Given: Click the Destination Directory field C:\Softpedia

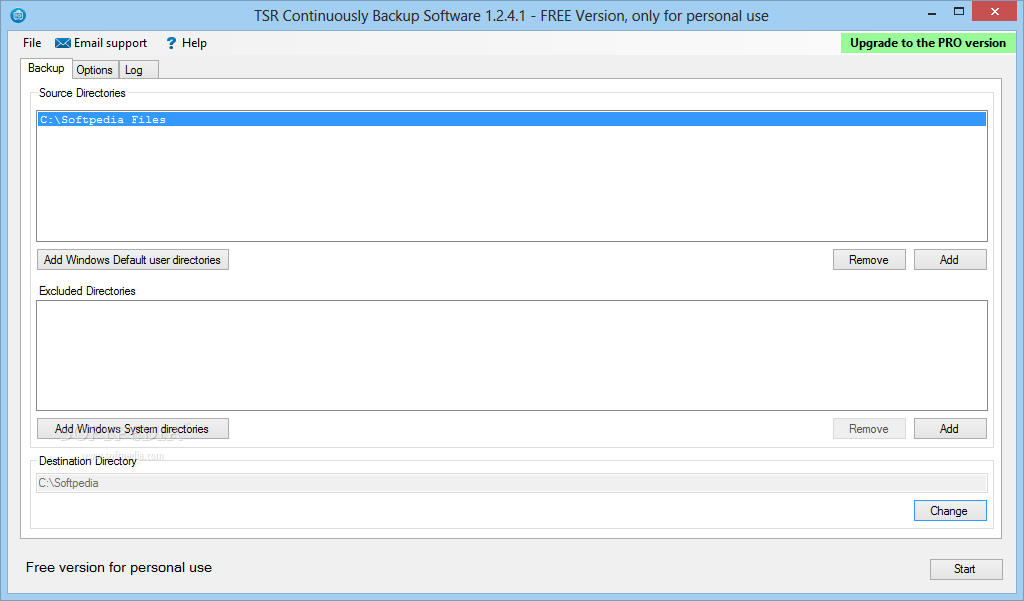Looking at the screenshot, I should (x=511, y=483).
